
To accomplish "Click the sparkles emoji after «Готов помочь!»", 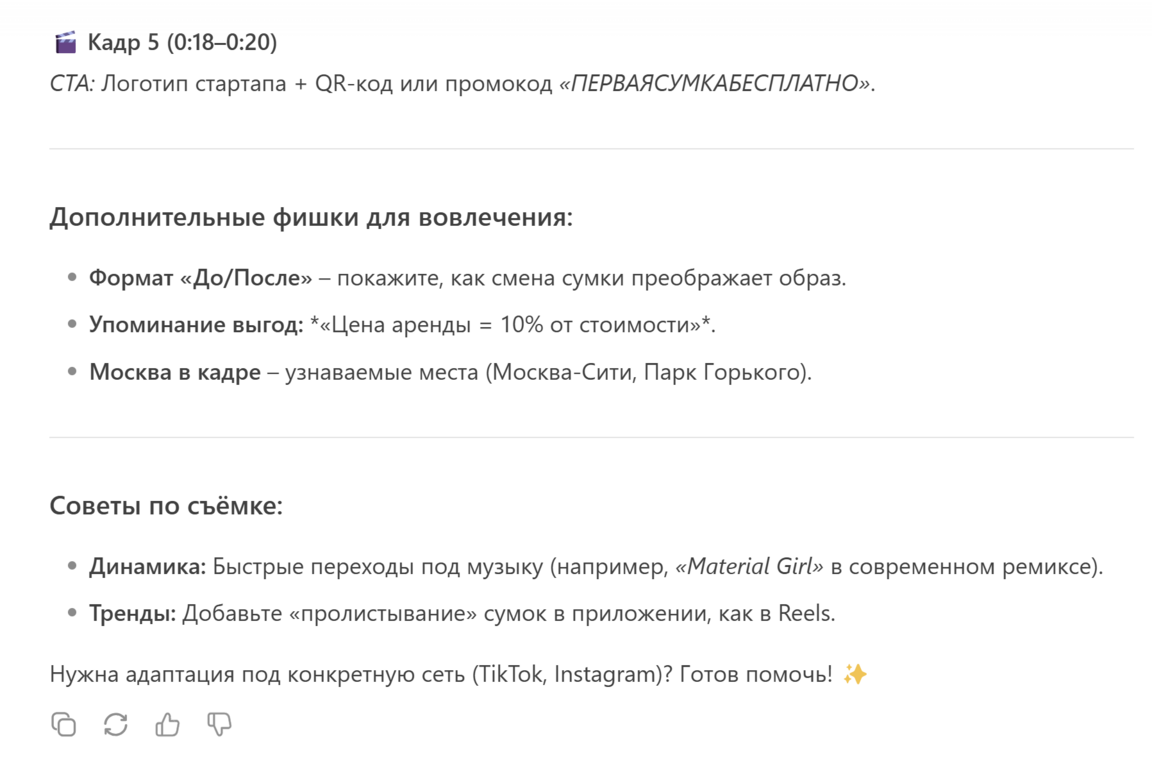I will point(855,674).
